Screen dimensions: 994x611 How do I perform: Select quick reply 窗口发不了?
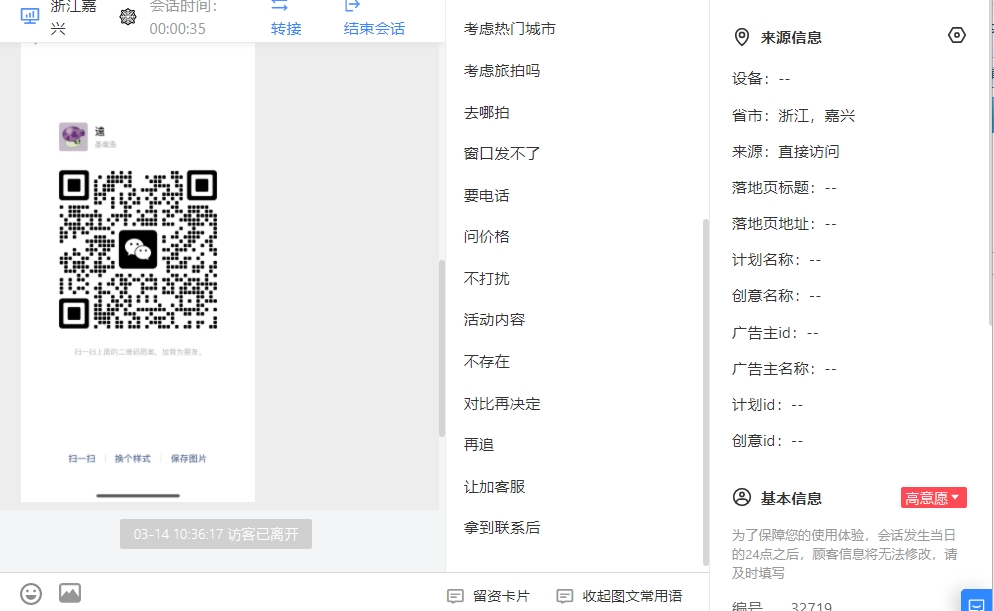(x=502, y=154)
